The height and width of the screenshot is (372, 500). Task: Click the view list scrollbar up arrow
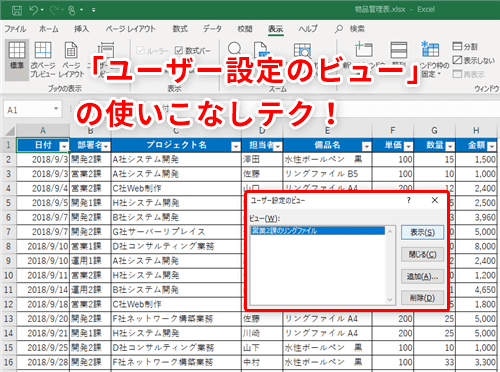[390, 231]
